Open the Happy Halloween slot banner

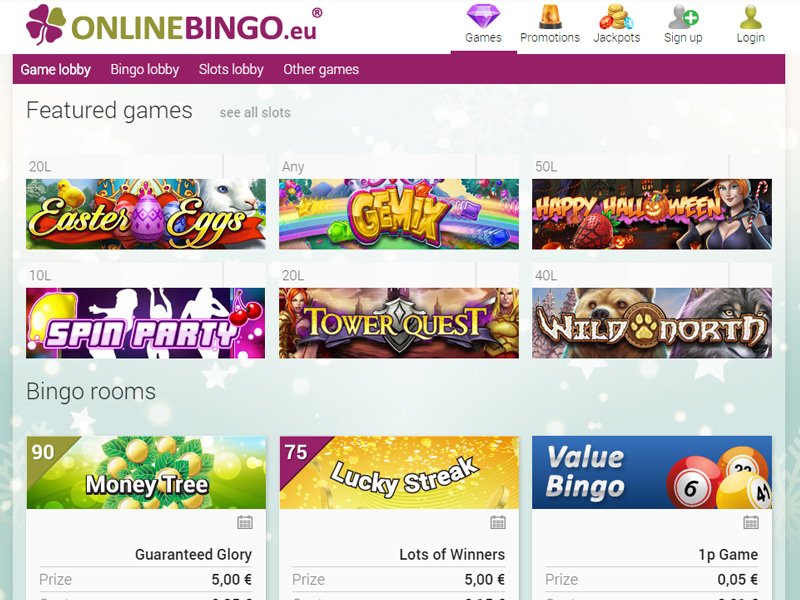652,214
